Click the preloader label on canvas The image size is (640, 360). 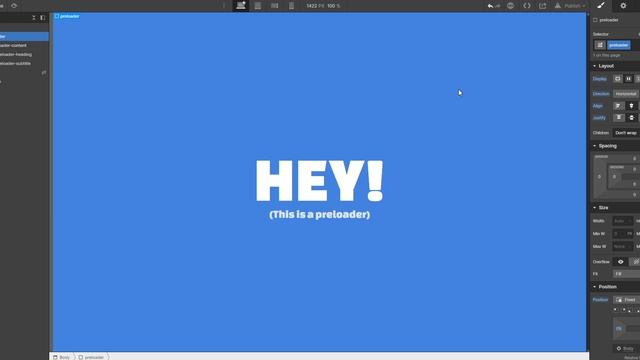click(67, 16)
